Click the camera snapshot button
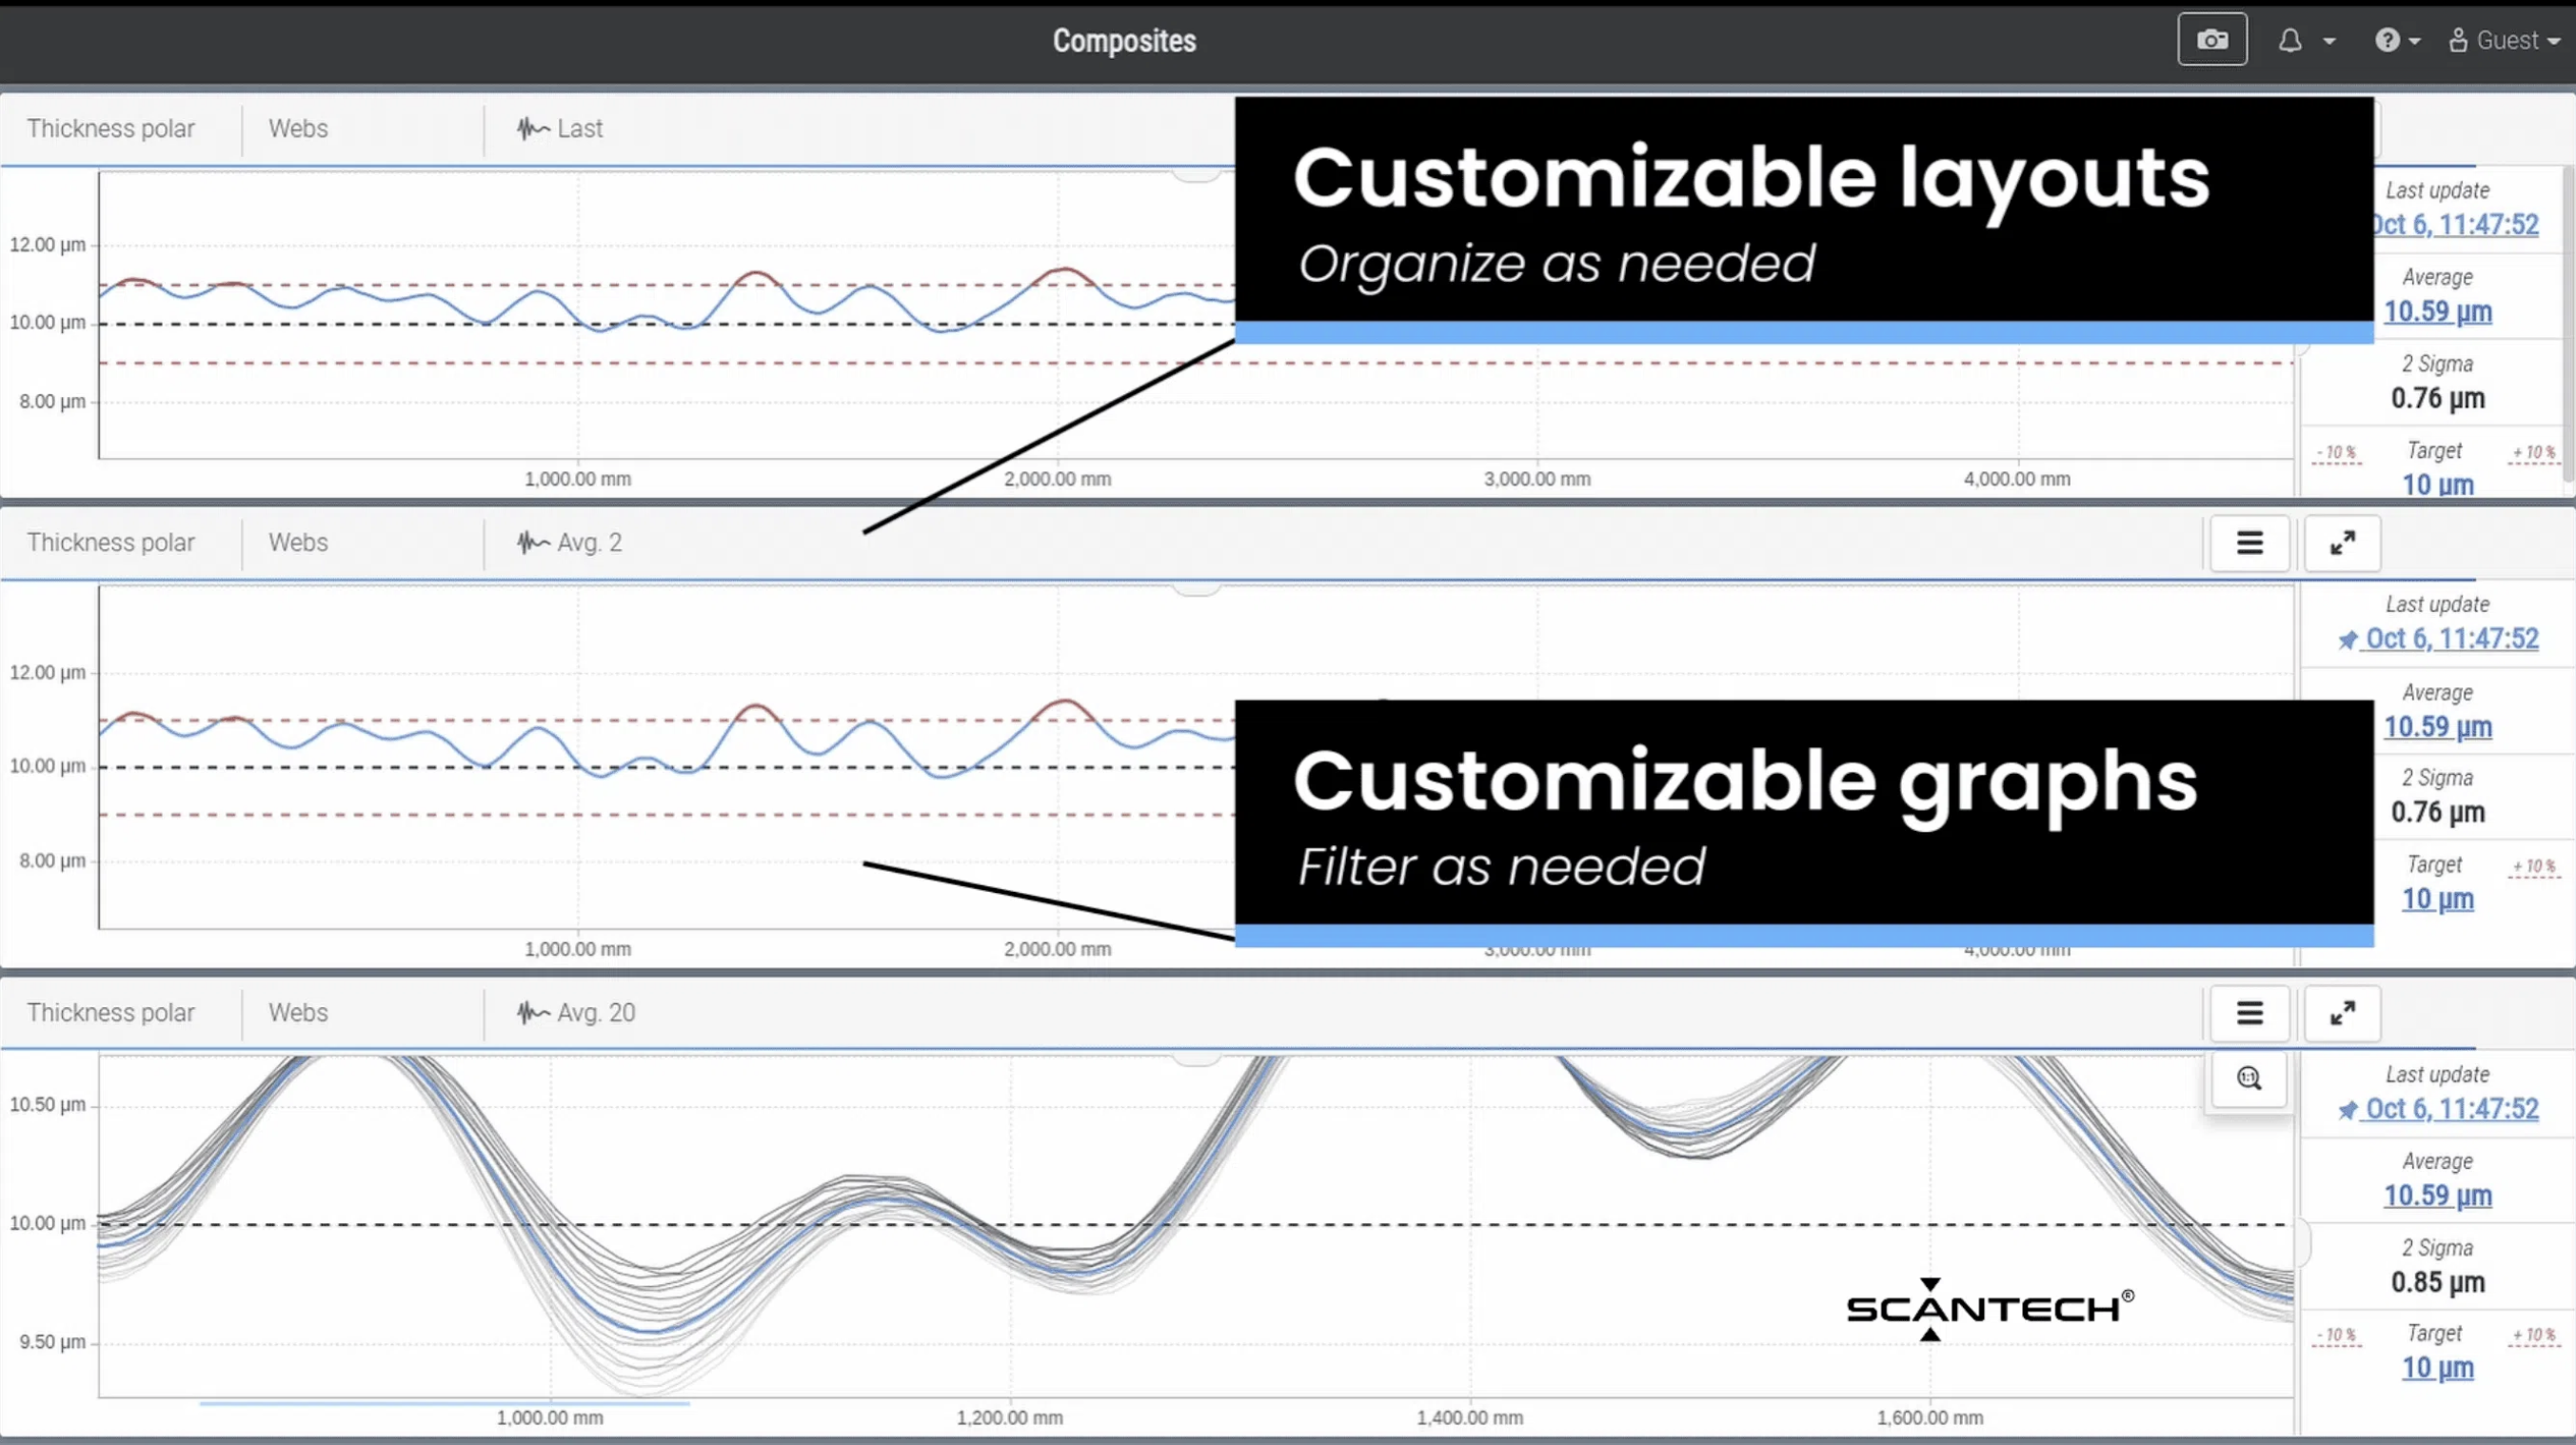The height and width of the screenshot is (1445, 2576). coord(2212,40)
